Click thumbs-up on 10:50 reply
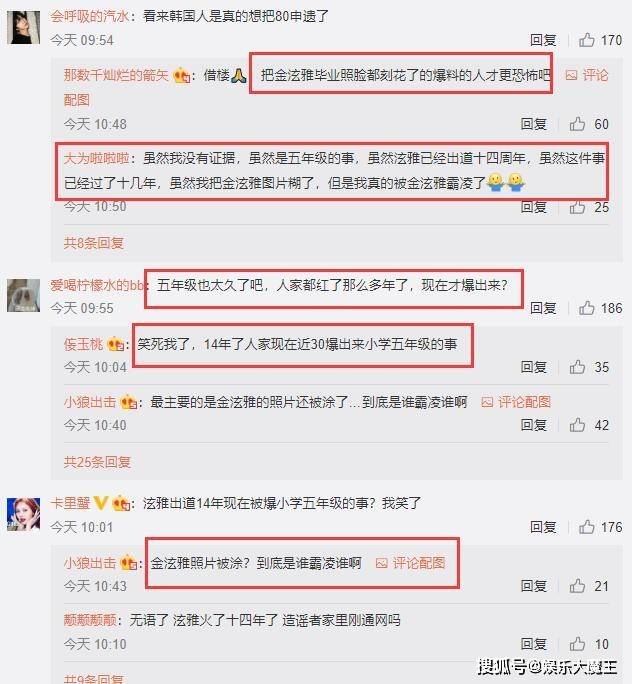Screen dimensions: 632x684 click(577, 207)
